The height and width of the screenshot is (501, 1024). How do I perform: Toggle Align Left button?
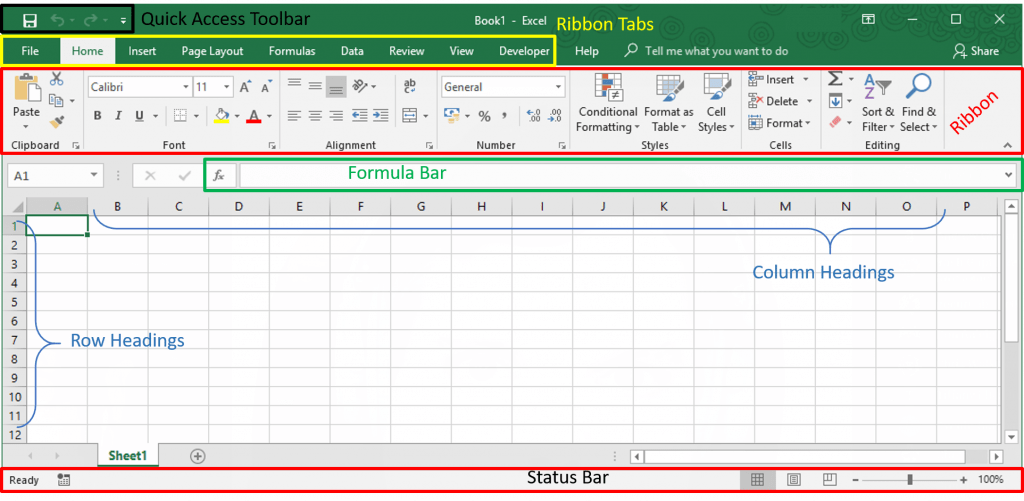tap(295, 116)
